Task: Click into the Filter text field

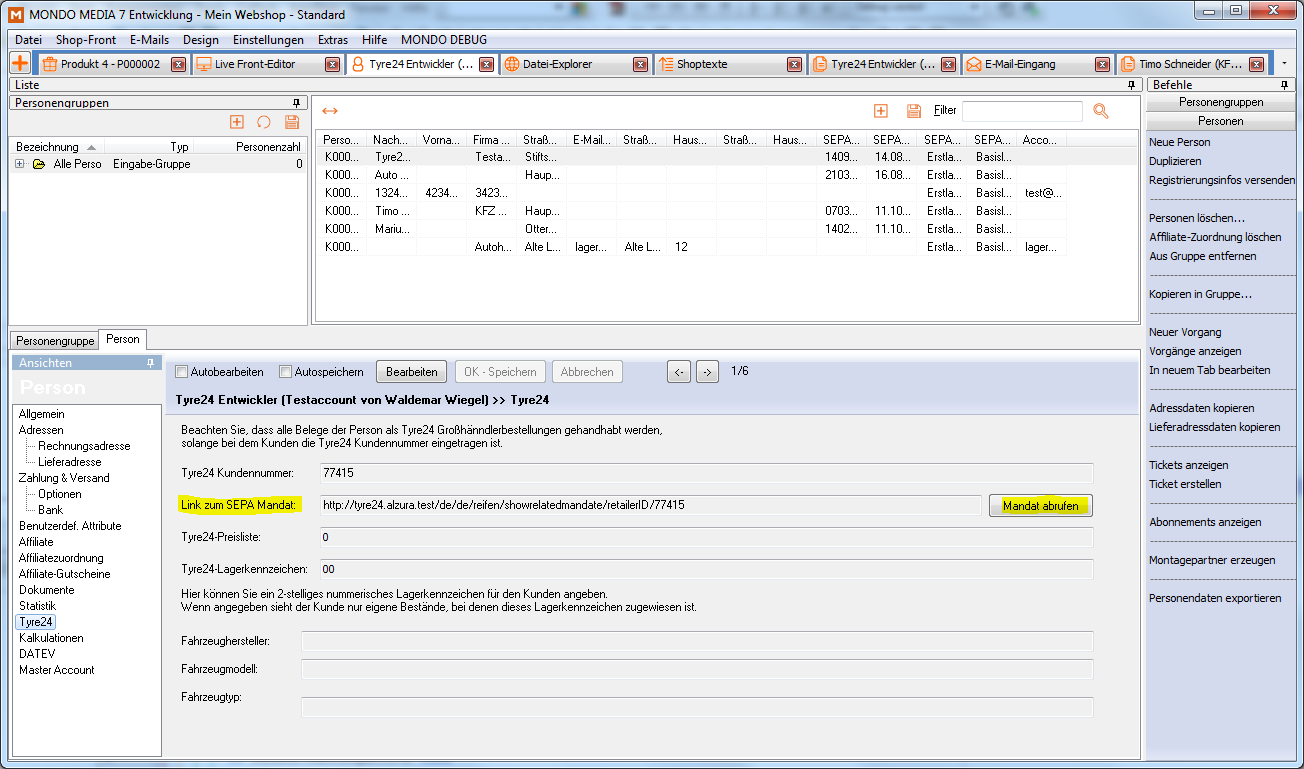Action: point(1021,111)
